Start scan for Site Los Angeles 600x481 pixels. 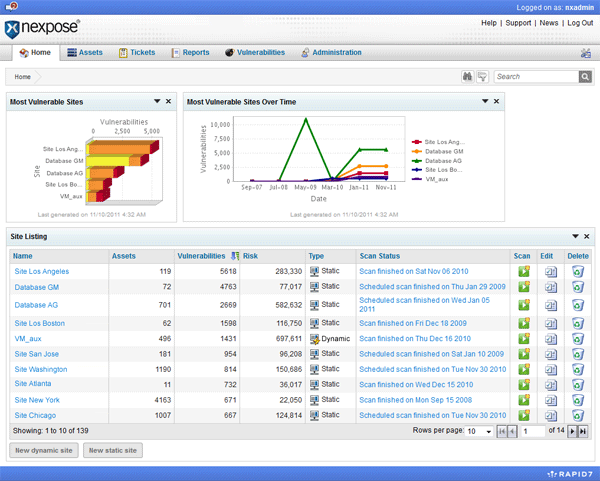[x=524, y=271]
